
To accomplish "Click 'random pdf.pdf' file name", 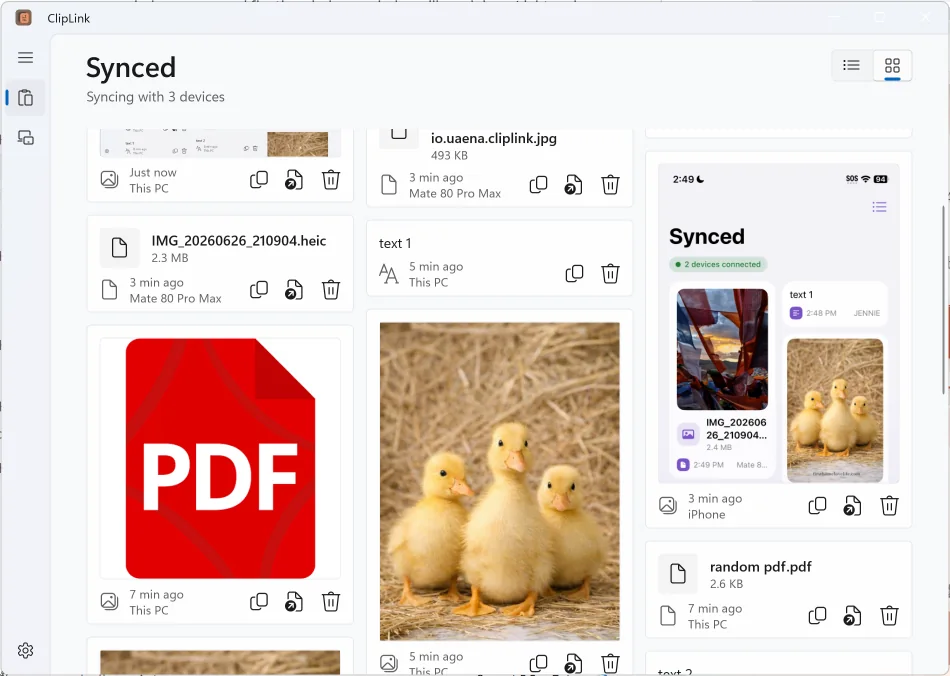I will point(760,567).
